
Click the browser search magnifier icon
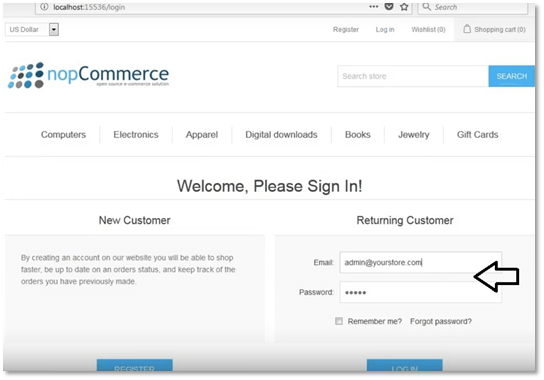(x=426, y=7)
